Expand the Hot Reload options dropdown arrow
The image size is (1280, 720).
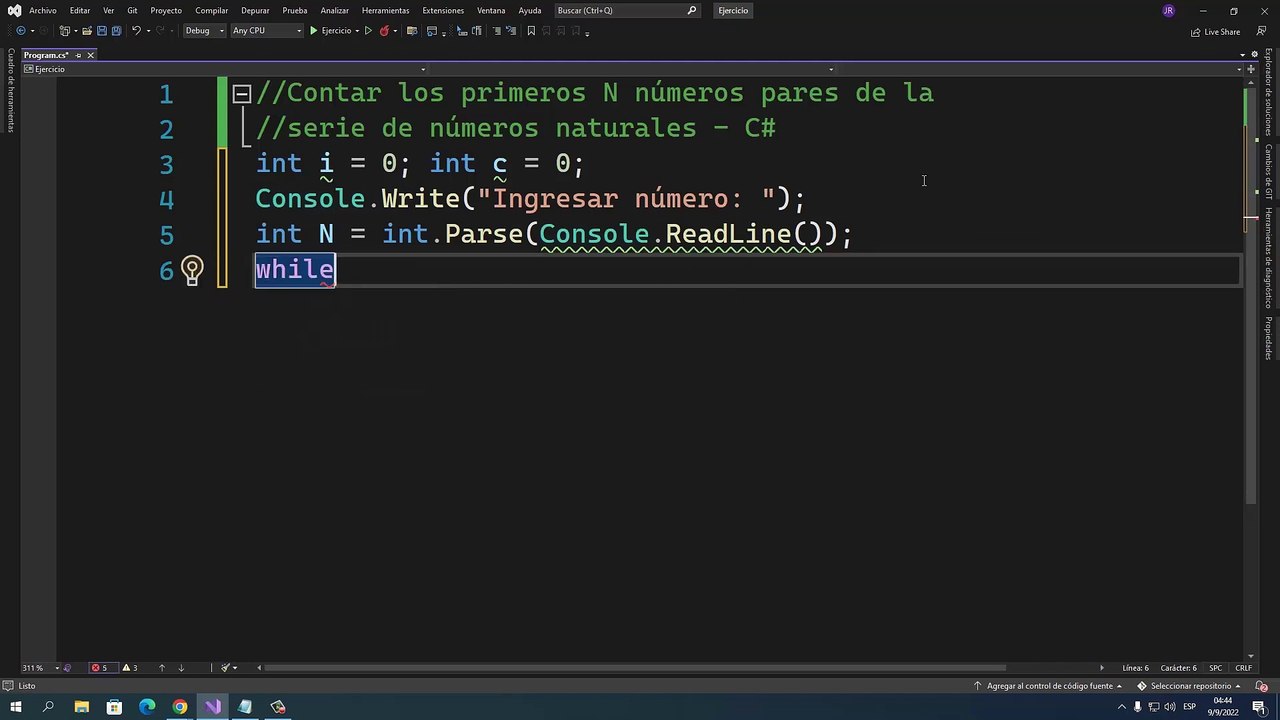(395, 31)
